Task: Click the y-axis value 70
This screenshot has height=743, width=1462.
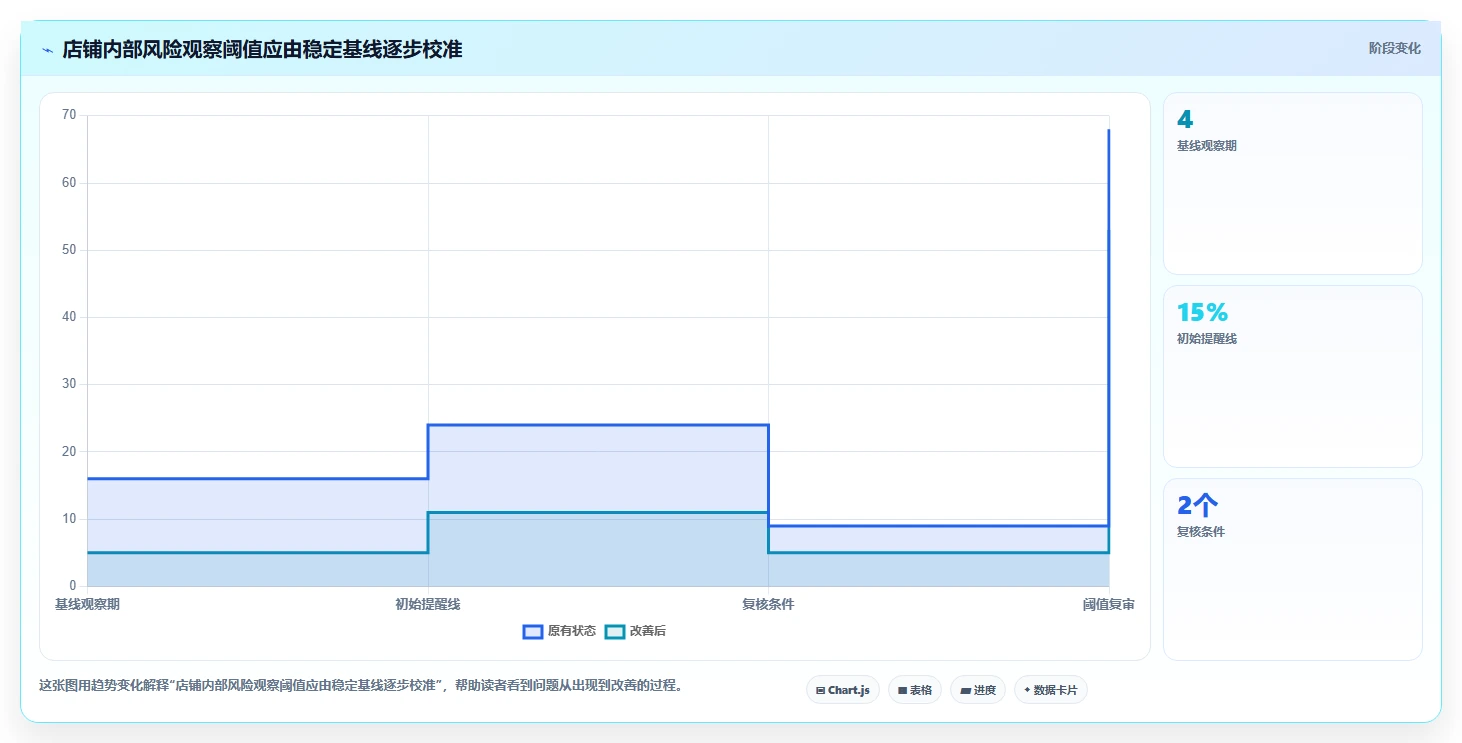Action: point(69,115)
